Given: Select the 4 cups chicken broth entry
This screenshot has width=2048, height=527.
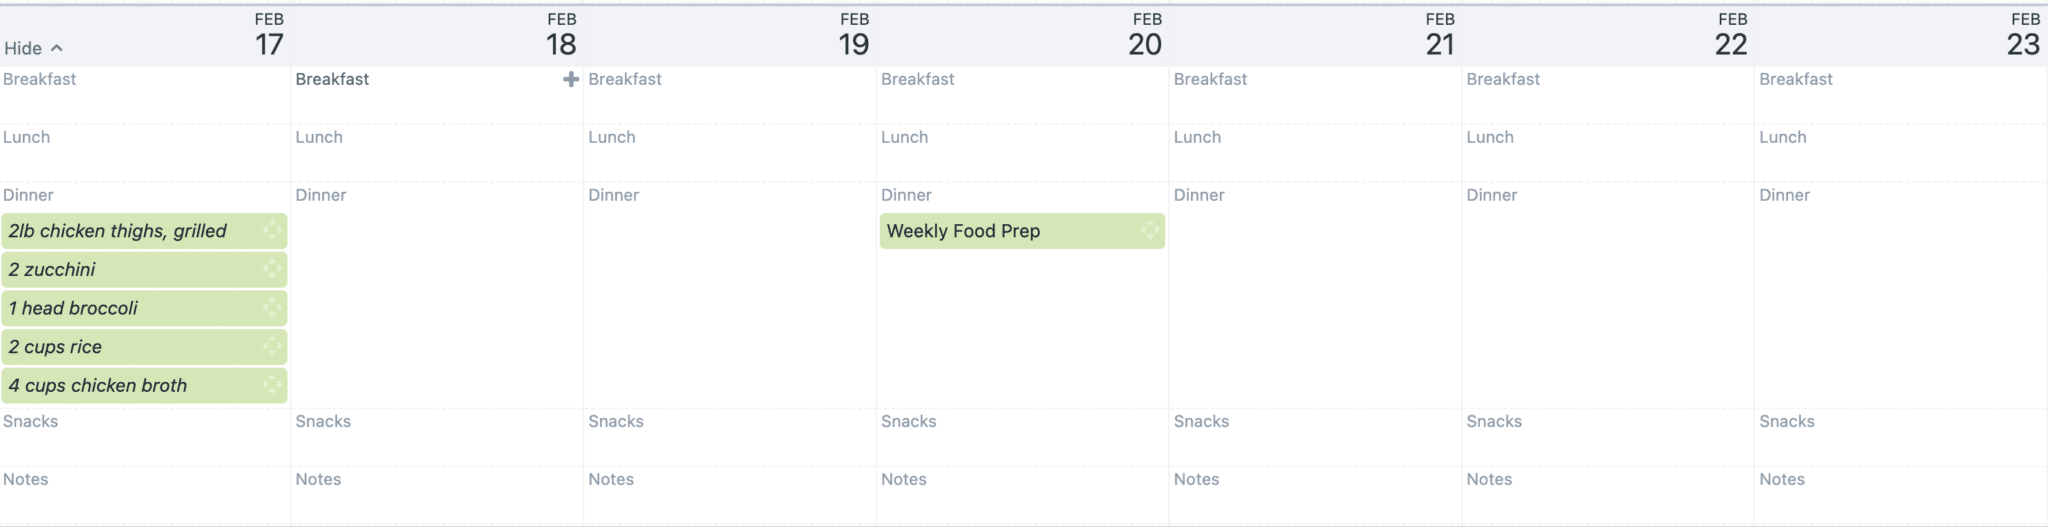Looking at the screenshot, I should click(144, 385).
